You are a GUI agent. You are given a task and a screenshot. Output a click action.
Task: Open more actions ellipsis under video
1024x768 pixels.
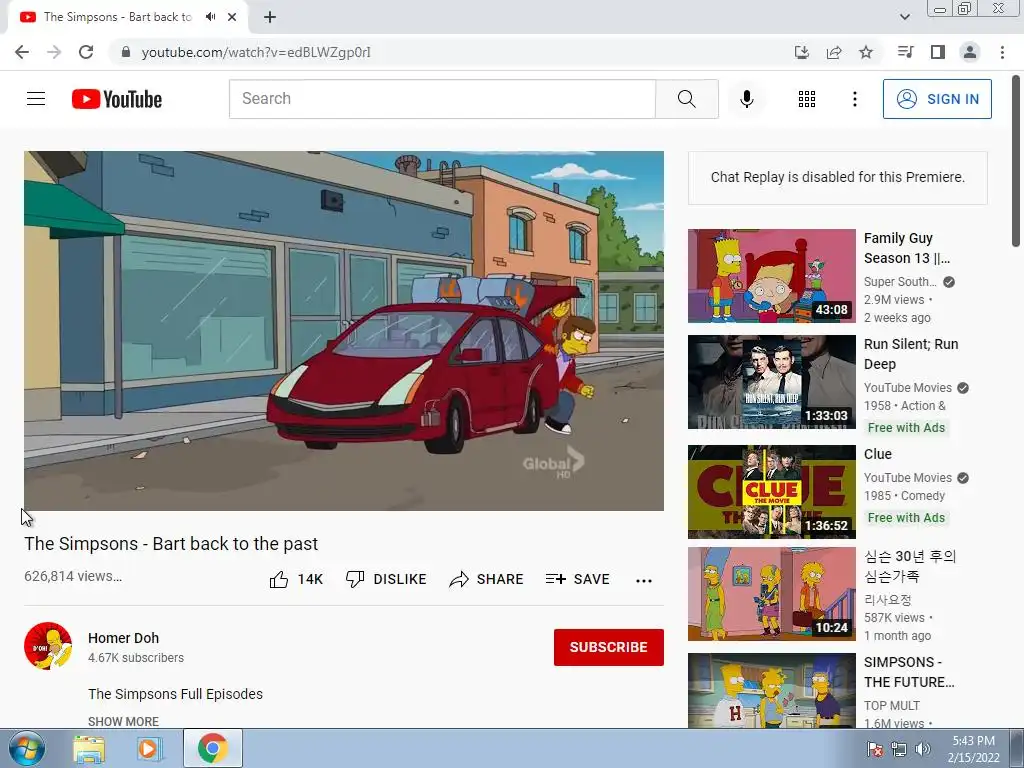pyautogui.click(x=643, y=580)
